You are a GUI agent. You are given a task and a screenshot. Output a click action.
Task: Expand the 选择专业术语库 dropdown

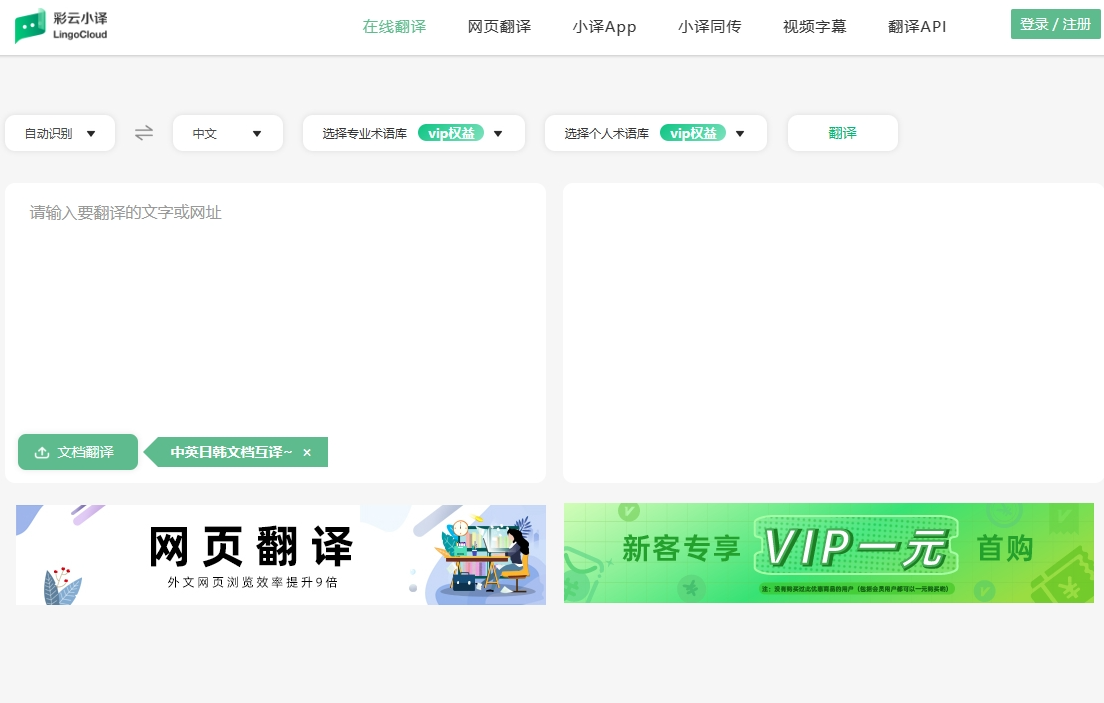click(498, 134)
